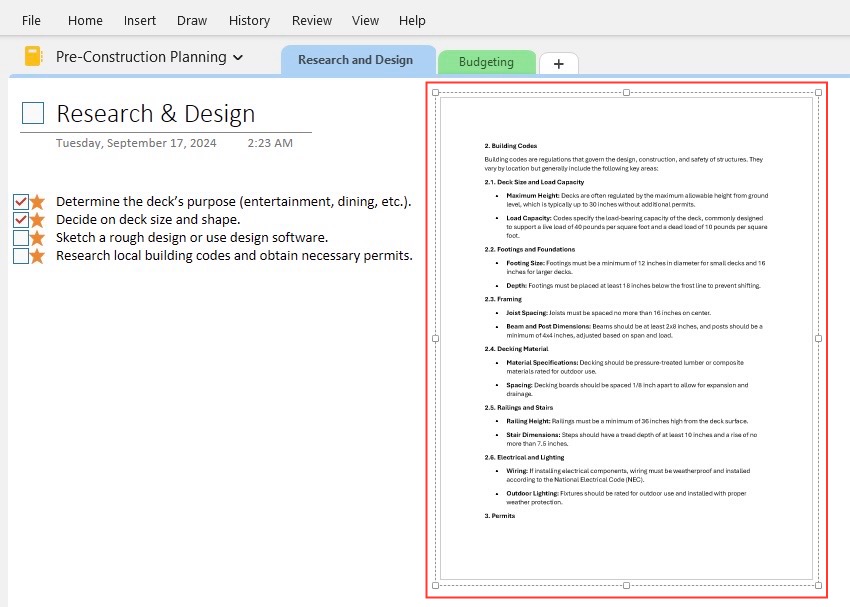Click the star tag beside Decide on deck size
This screenshot has width=850, height=607.
pyautogui.click(x=37, y=219)
